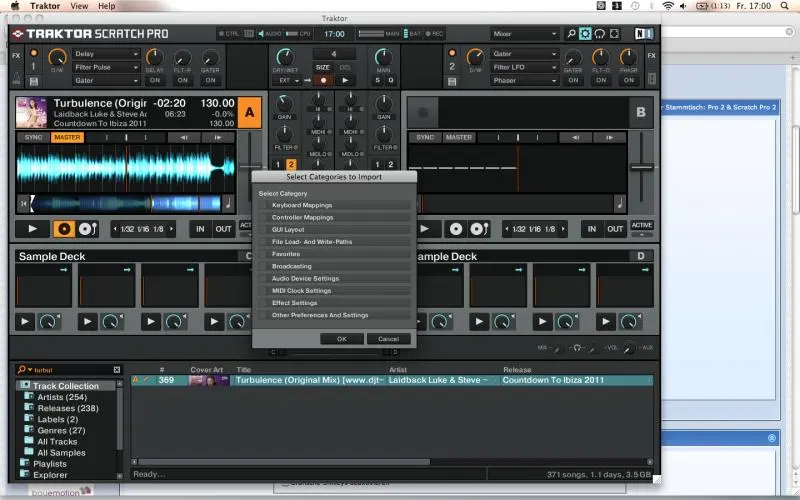Click the Deck A letter badge
This screenshot has width=800, height=500.
tap(250, 111)
